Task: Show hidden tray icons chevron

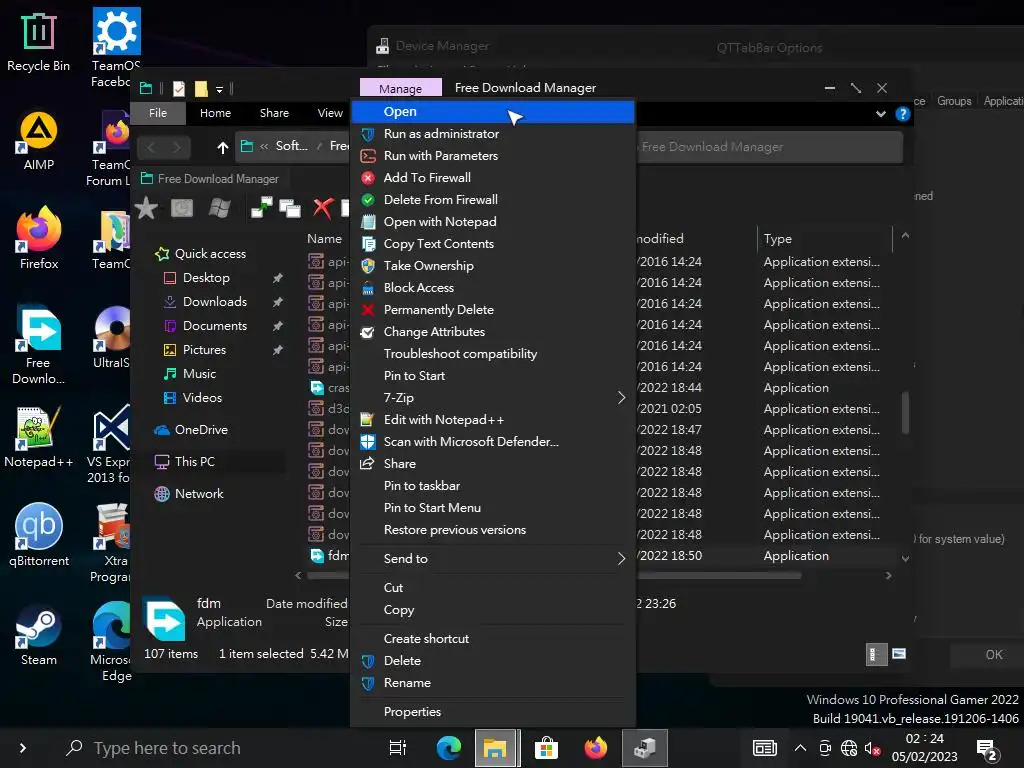Action: [800, 748]
